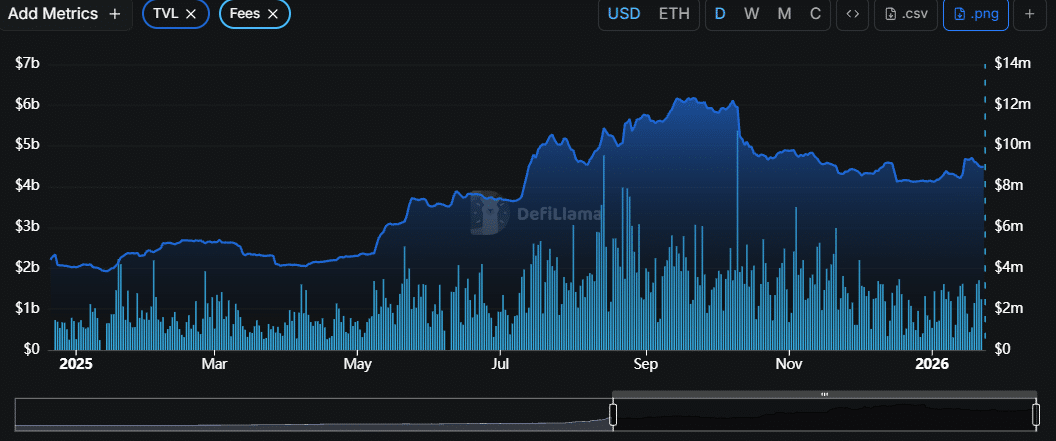Screen dimensions: 1056x441
Task: Switch denomination to ETH
Action: pyautogui.click(x=673, y=14)
